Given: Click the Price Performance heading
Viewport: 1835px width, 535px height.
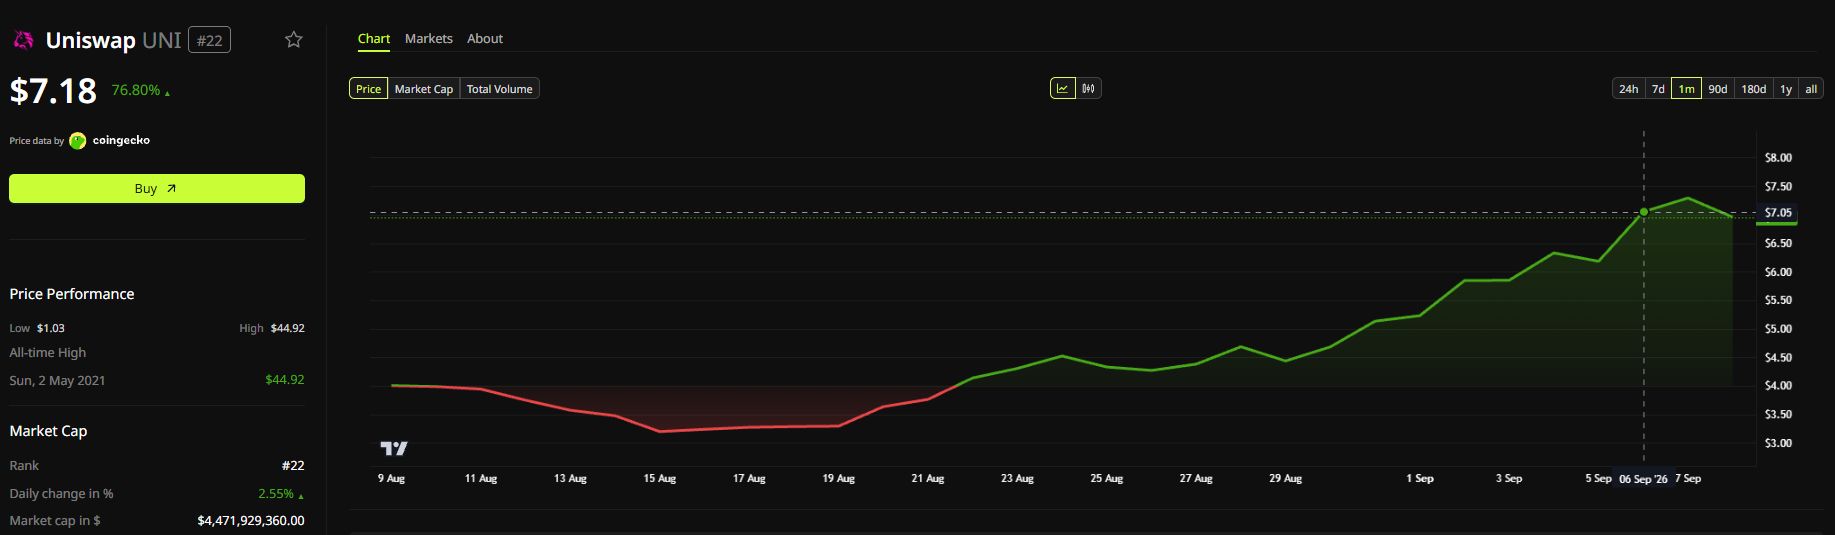Looking at the screenshot, I should 72,294.
